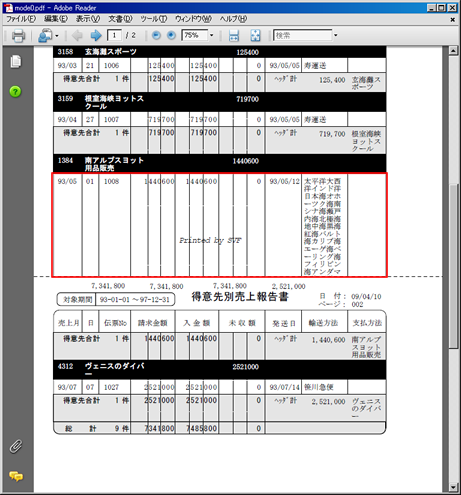Click slip number 1008
461x495 pixels.
[111, 181]
